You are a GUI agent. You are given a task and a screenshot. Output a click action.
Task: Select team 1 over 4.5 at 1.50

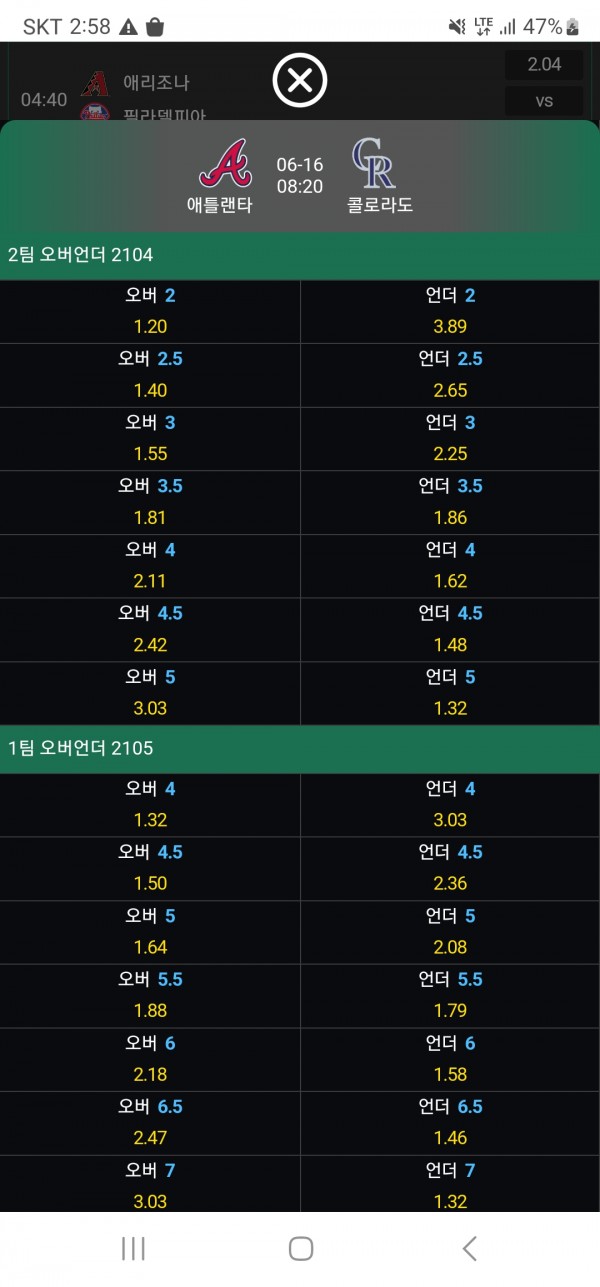[x=150, y=868]
